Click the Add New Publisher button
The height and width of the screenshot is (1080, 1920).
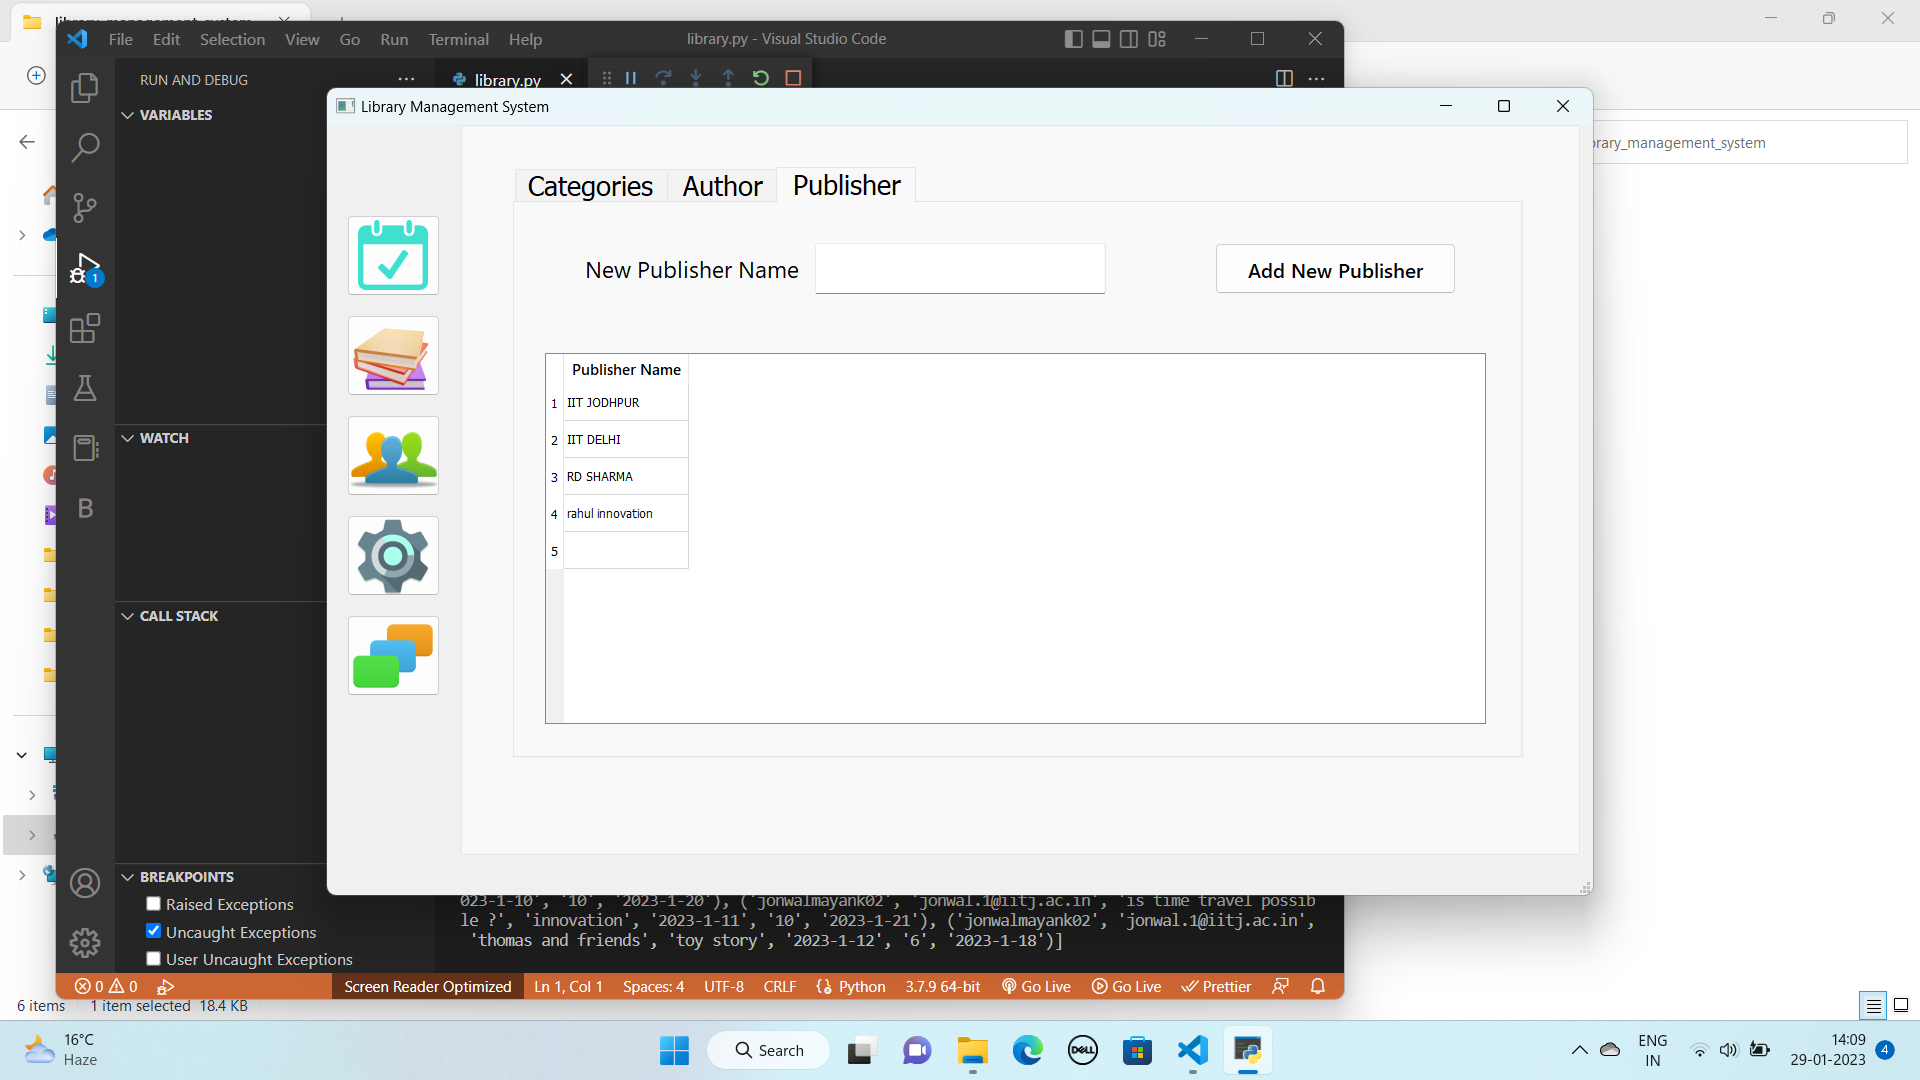click(1335, 269)
